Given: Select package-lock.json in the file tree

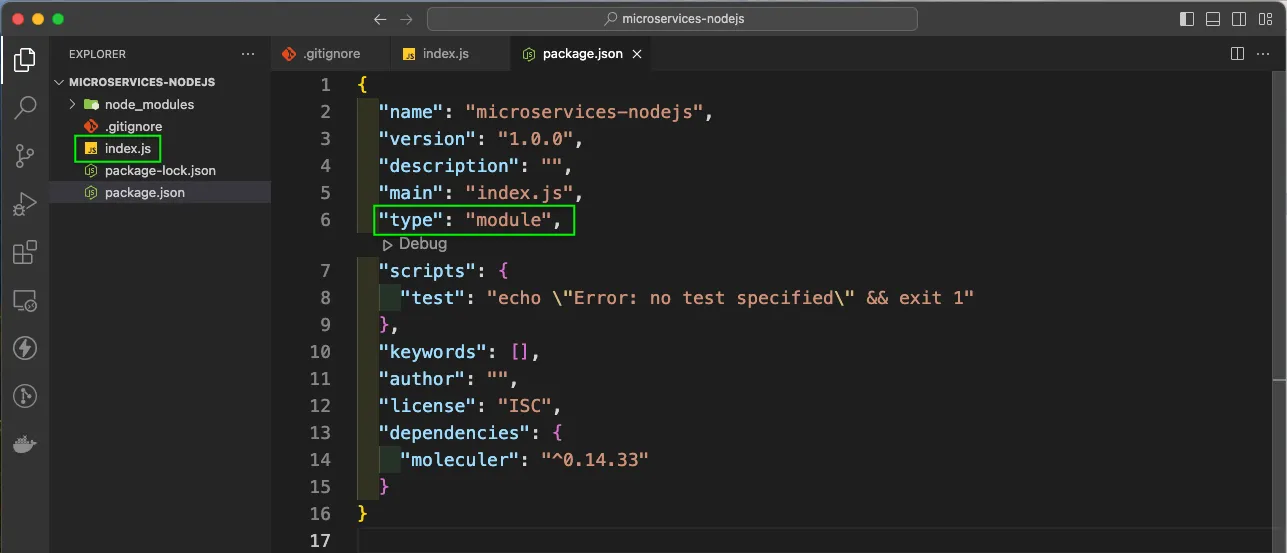Looking at the screenshot, I should 160,170.
